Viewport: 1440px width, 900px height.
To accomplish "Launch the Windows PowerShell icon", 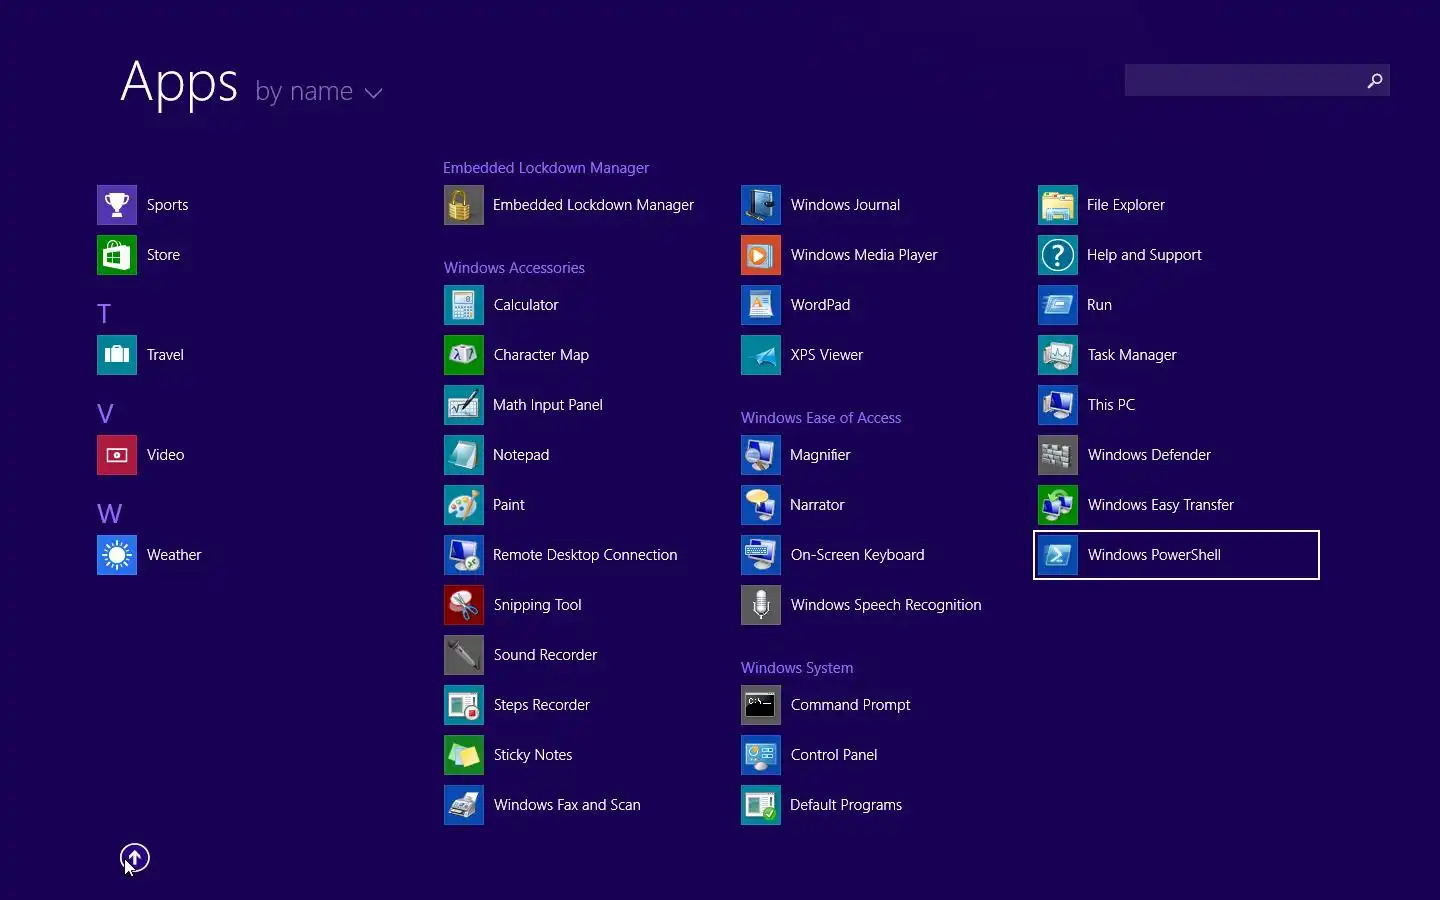I will pos(1058,555).
